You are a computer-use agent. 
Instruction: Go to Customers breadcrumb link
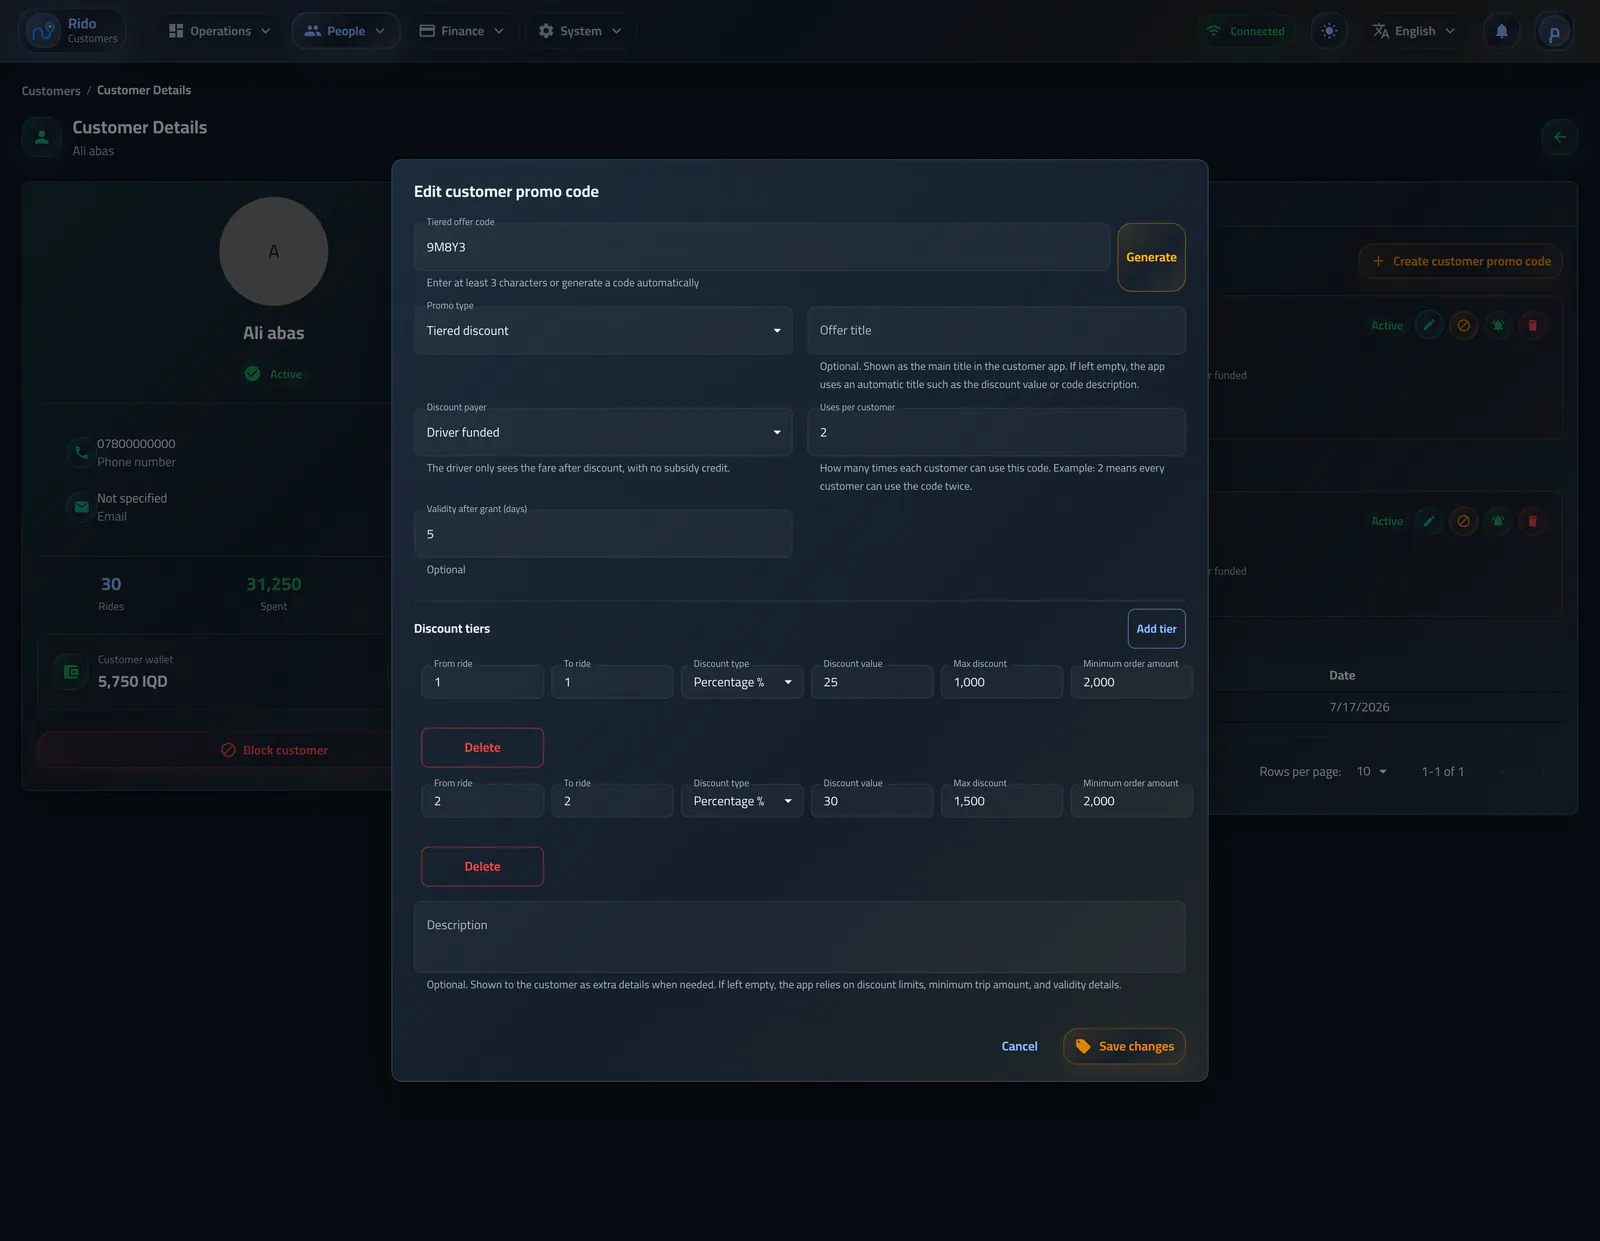tap(51, 91)
